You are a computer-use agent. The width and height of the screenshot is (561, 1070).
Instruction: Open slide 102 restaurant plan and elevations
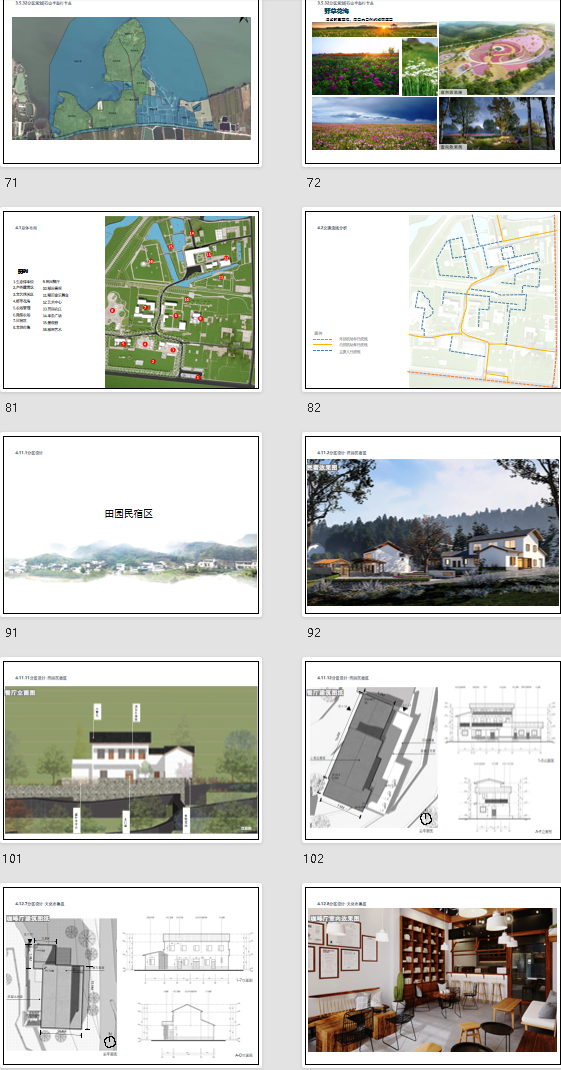click(433, 750)
